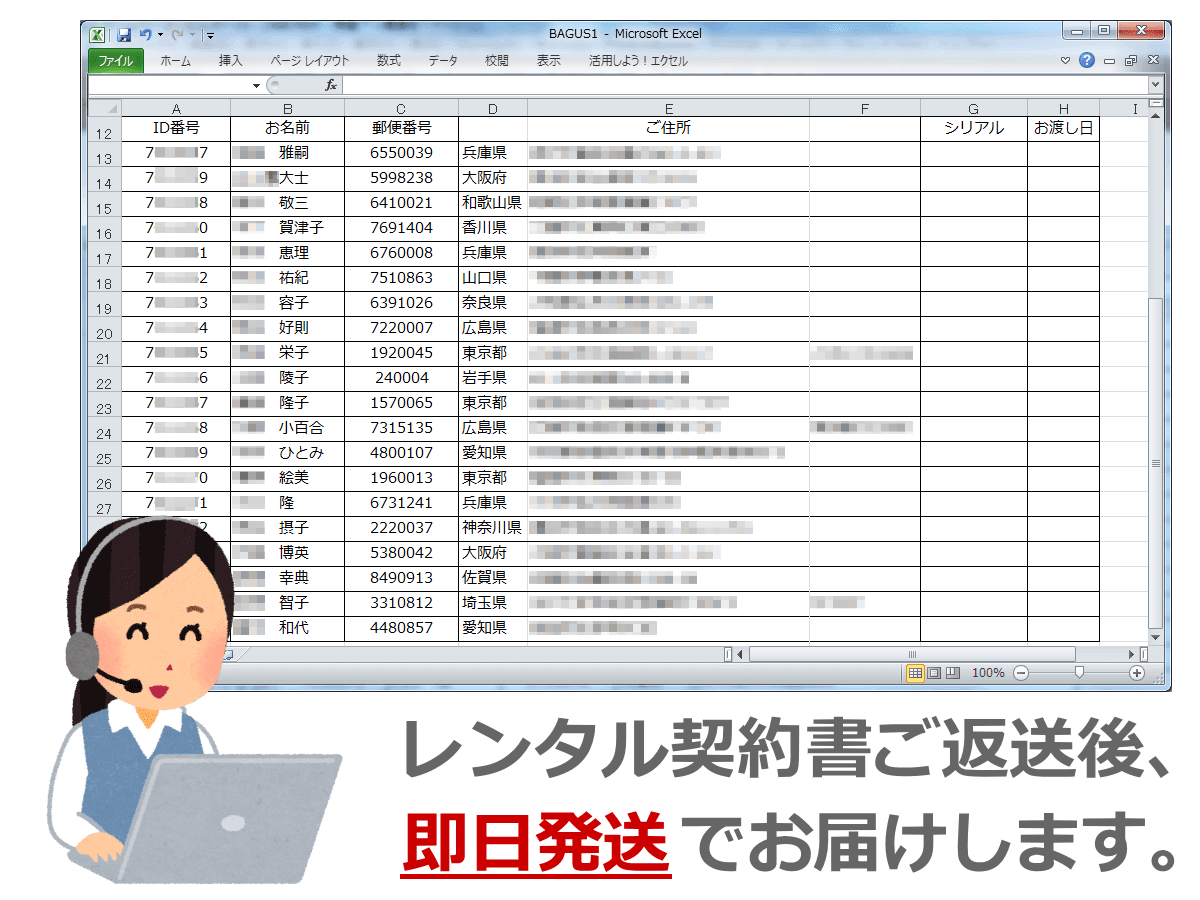The width and height of the screenshot is (1200, 900).
Task: Select column A header
Action: 176,108
